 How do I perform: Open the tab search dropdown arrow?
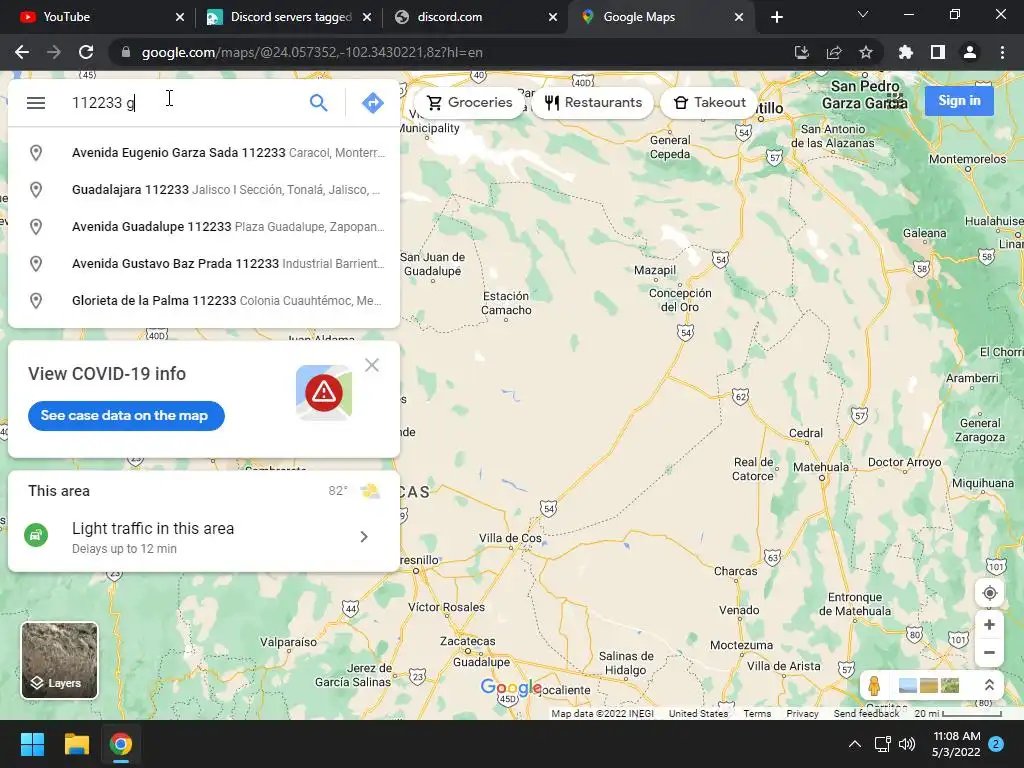(863, 14)
